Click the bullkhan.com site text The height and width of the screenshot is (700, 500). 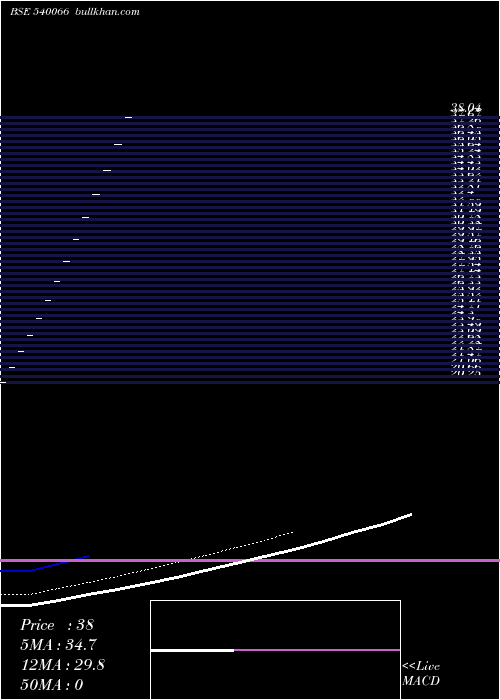pyautogui.click(x=108, y=12)
